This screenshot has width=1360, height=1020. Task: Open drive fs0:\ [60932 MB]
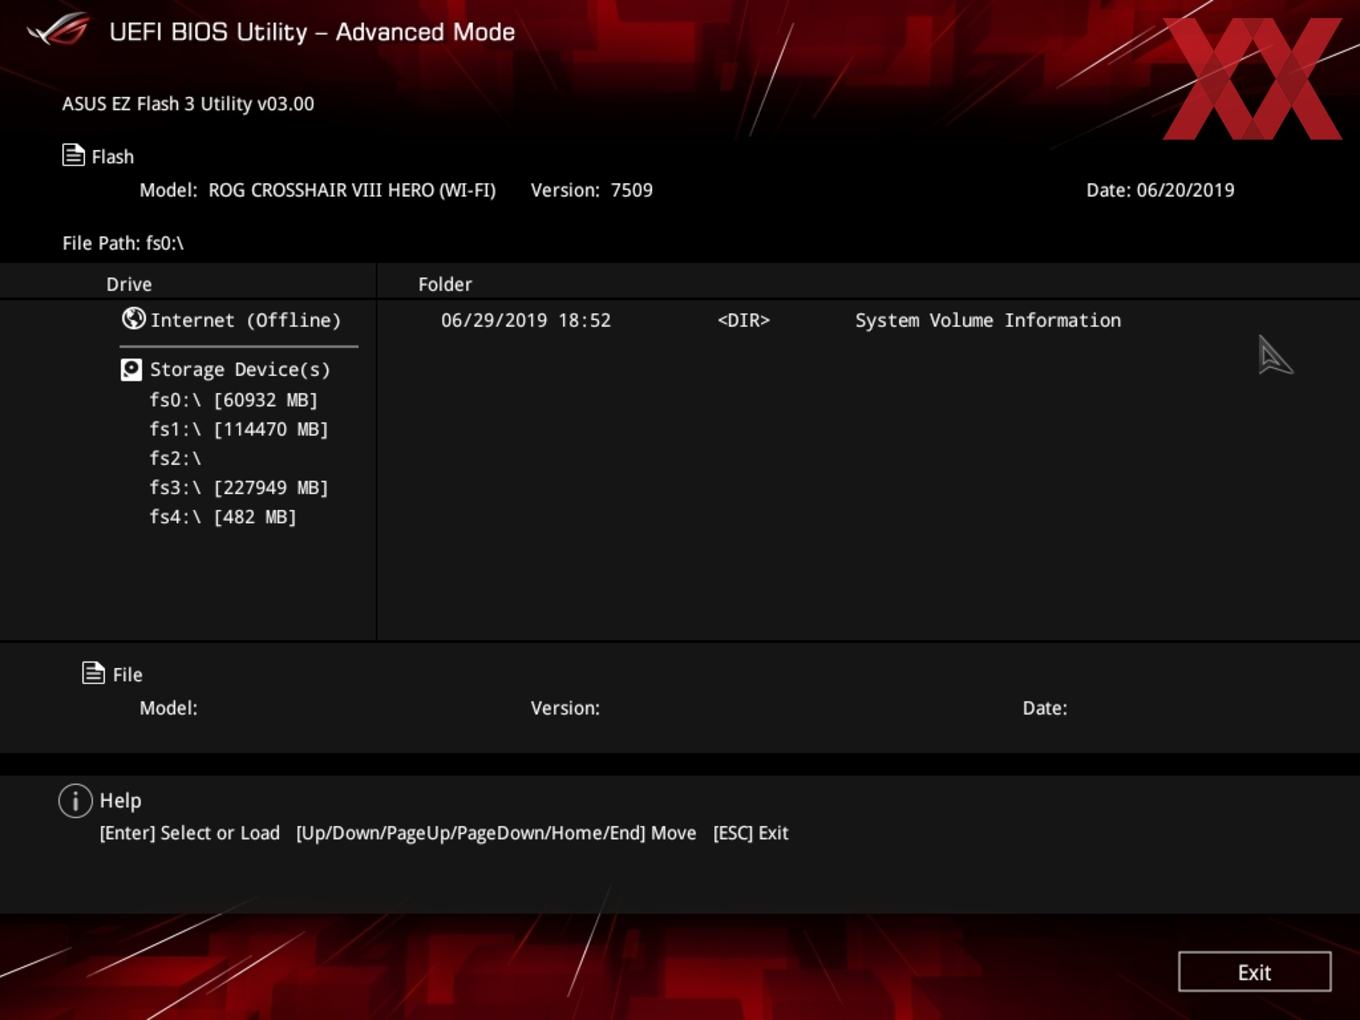(233, 400)
